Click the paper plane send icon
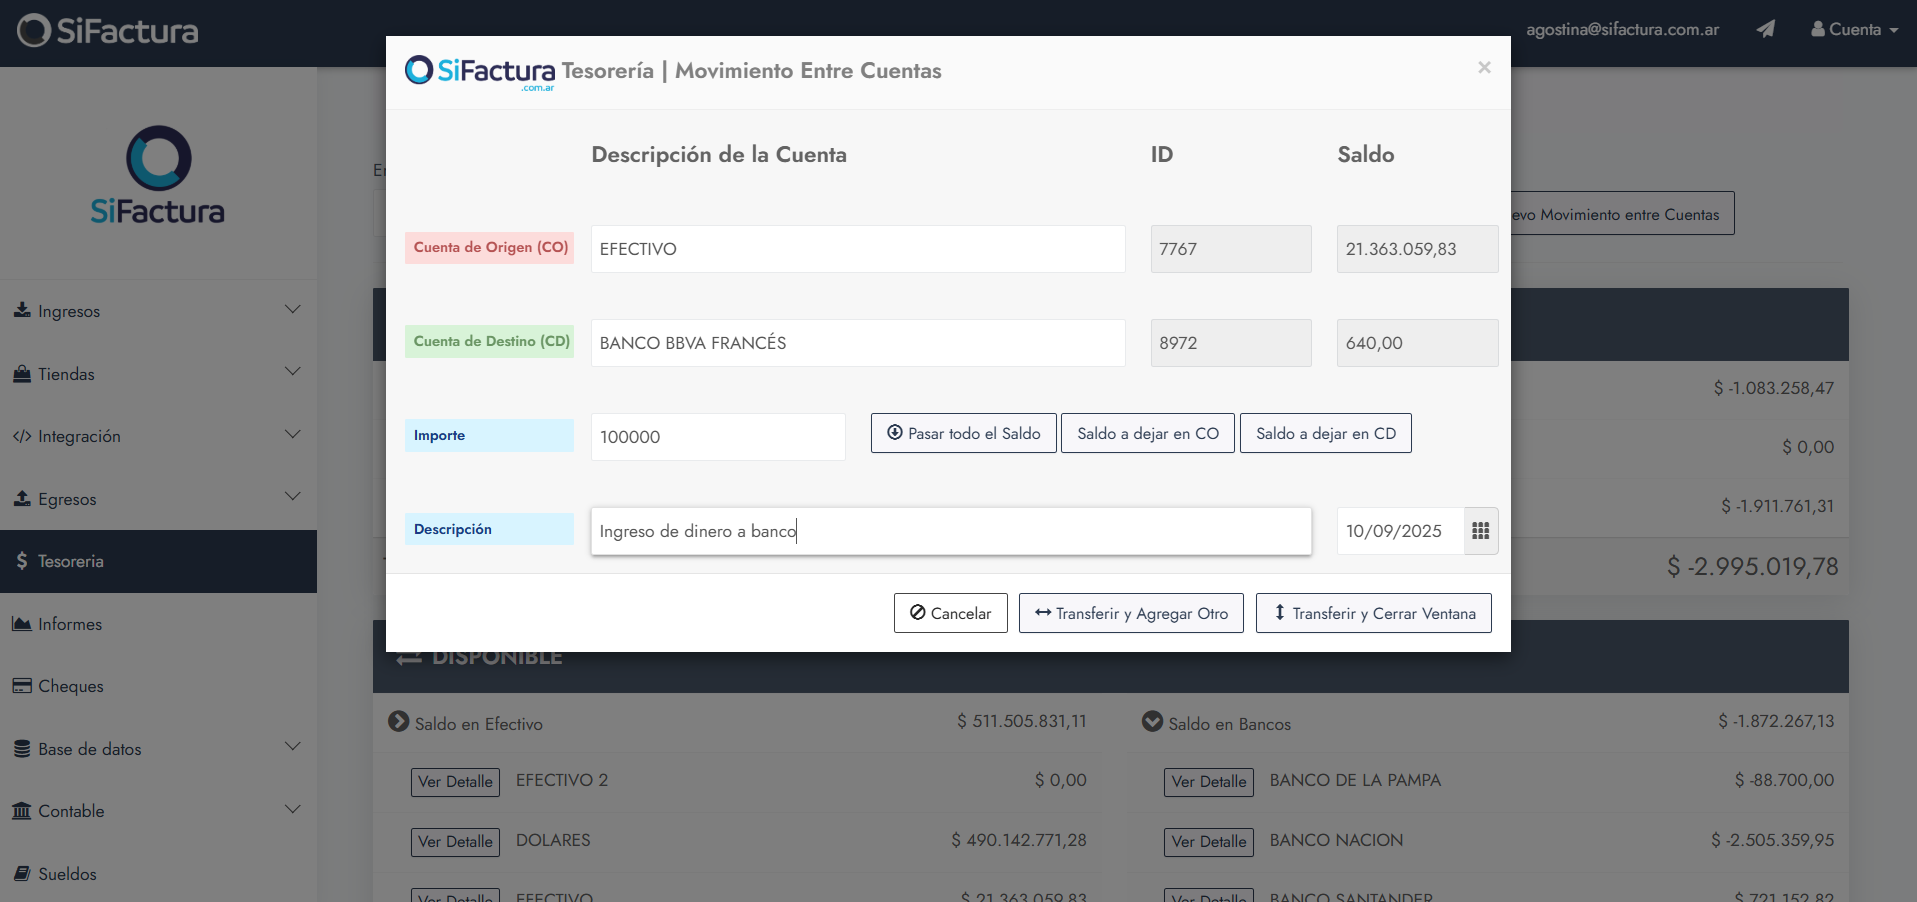This screenshot has width=1917, height=902. pos(1765,29)
